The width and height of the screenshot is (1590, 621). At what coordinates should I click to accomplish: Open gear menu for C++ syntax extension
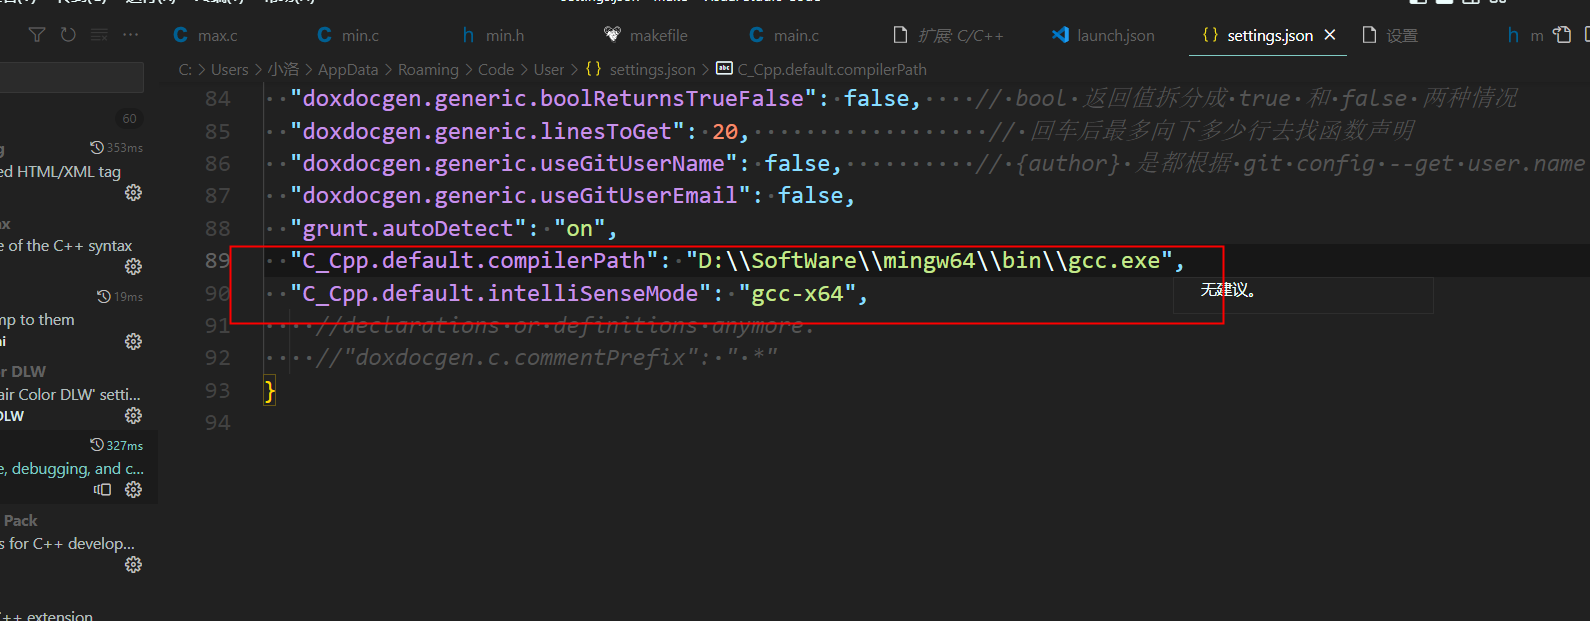pos(133,266)
